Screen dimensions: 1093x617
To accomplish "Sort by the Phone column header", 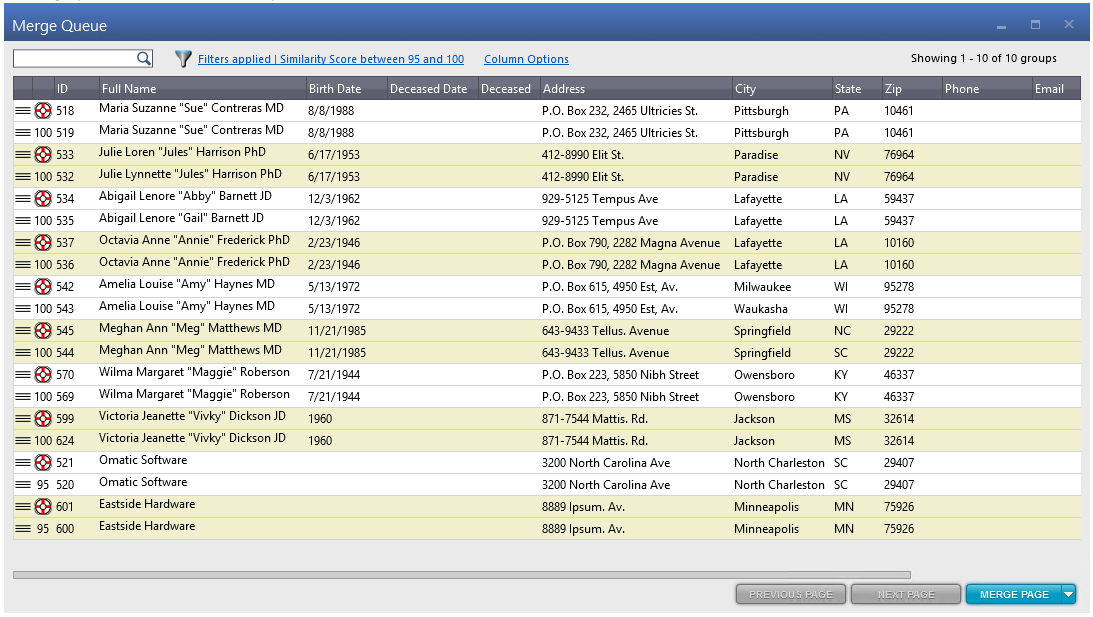I will (987, 89).
